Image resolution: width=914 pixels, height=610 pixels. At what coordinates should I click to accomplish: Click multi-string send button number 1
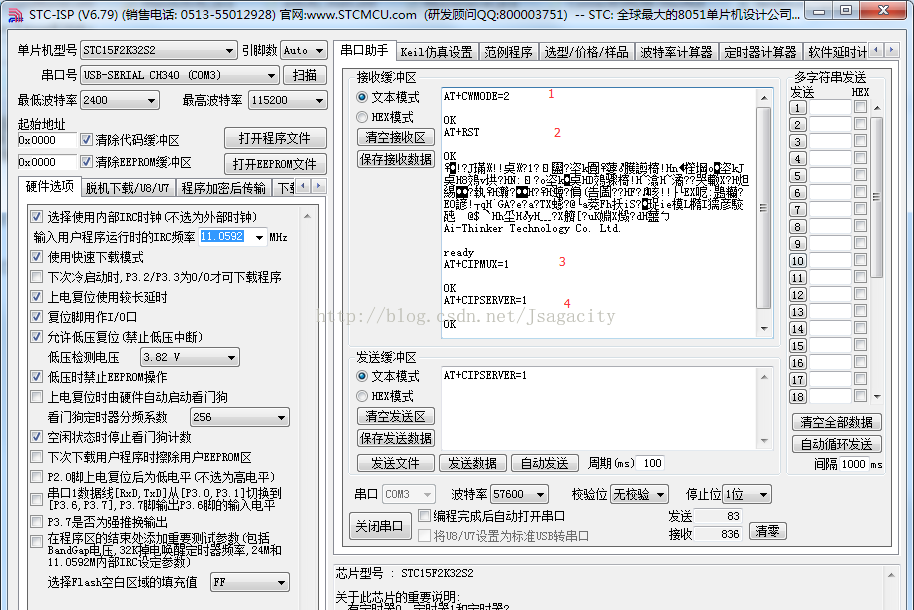pyautogui.click(x=797, y=108)
